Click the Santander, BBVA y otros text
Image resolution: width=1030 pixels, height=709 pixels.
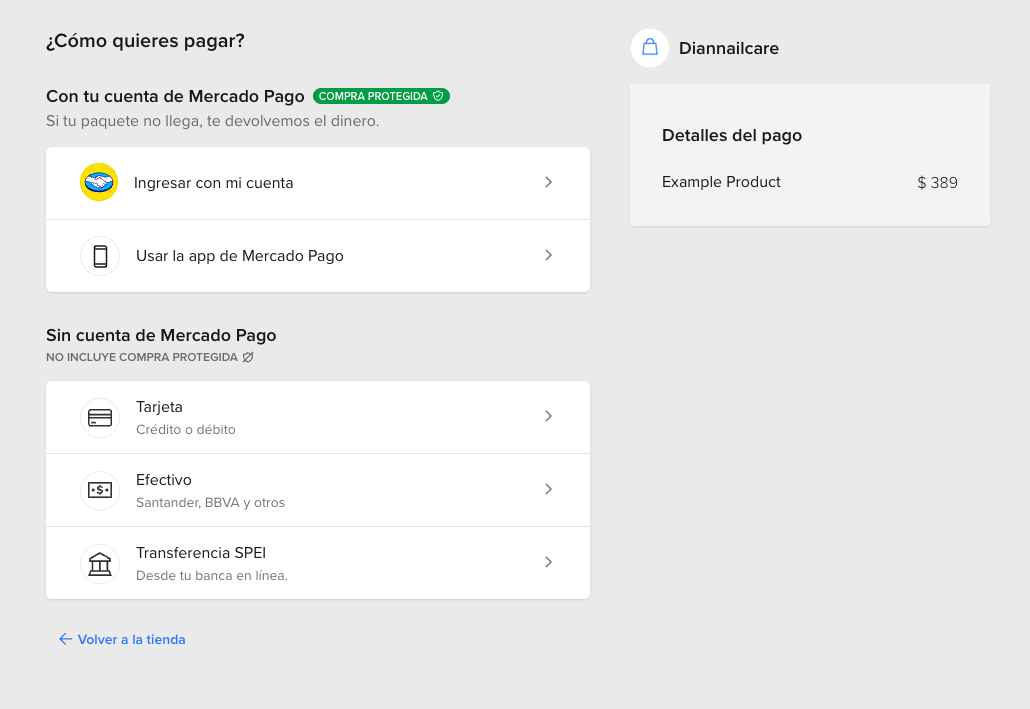(x=210, y=503)
